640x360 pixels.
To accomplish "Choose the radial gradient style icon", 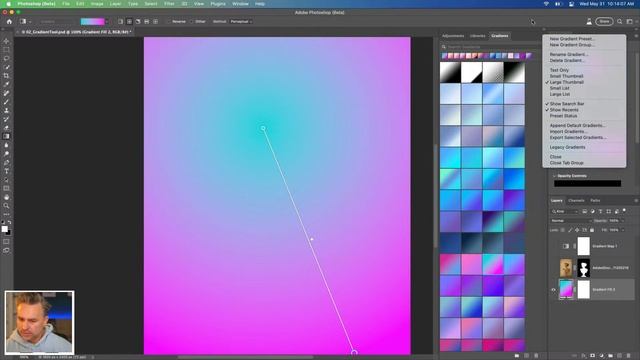I will 129,22.
